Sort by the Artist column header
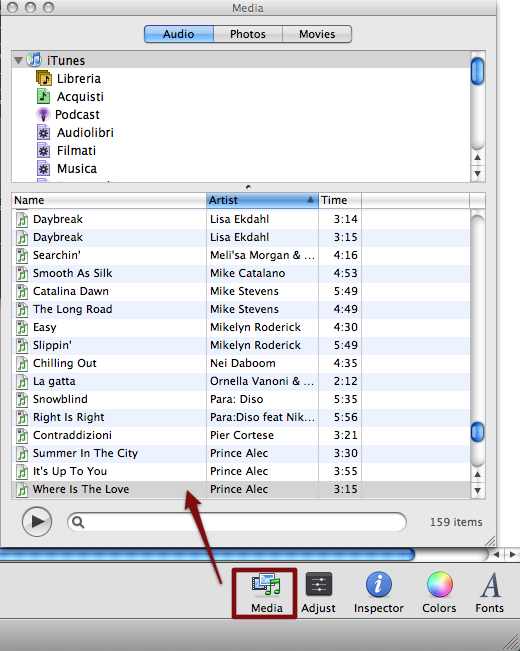The width and height of the screenshot is (520, 651). 262,200
